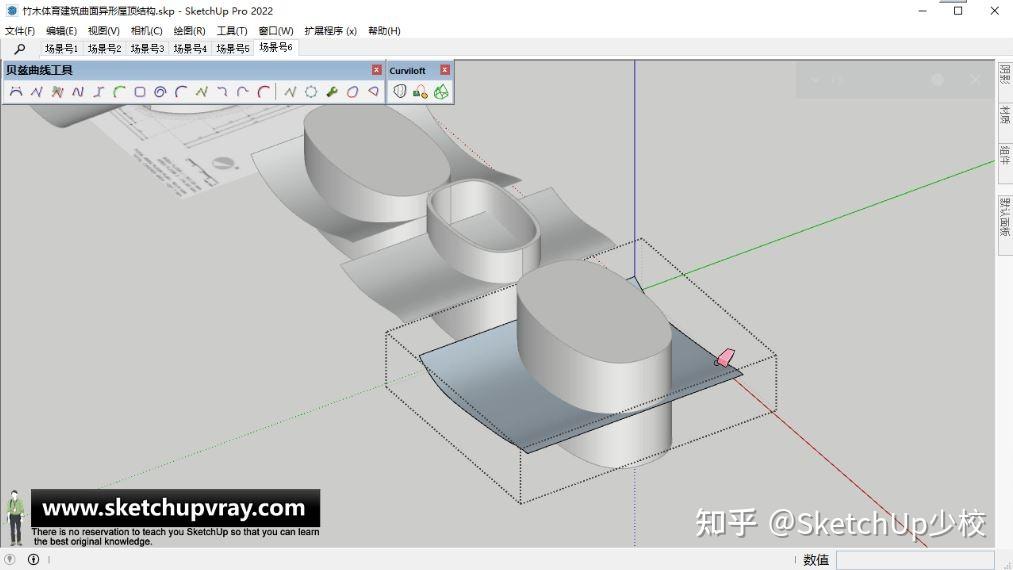Close the Curviloft toolbar
The height and width of the screenshot is (570, 1013).
click(445, 70)
